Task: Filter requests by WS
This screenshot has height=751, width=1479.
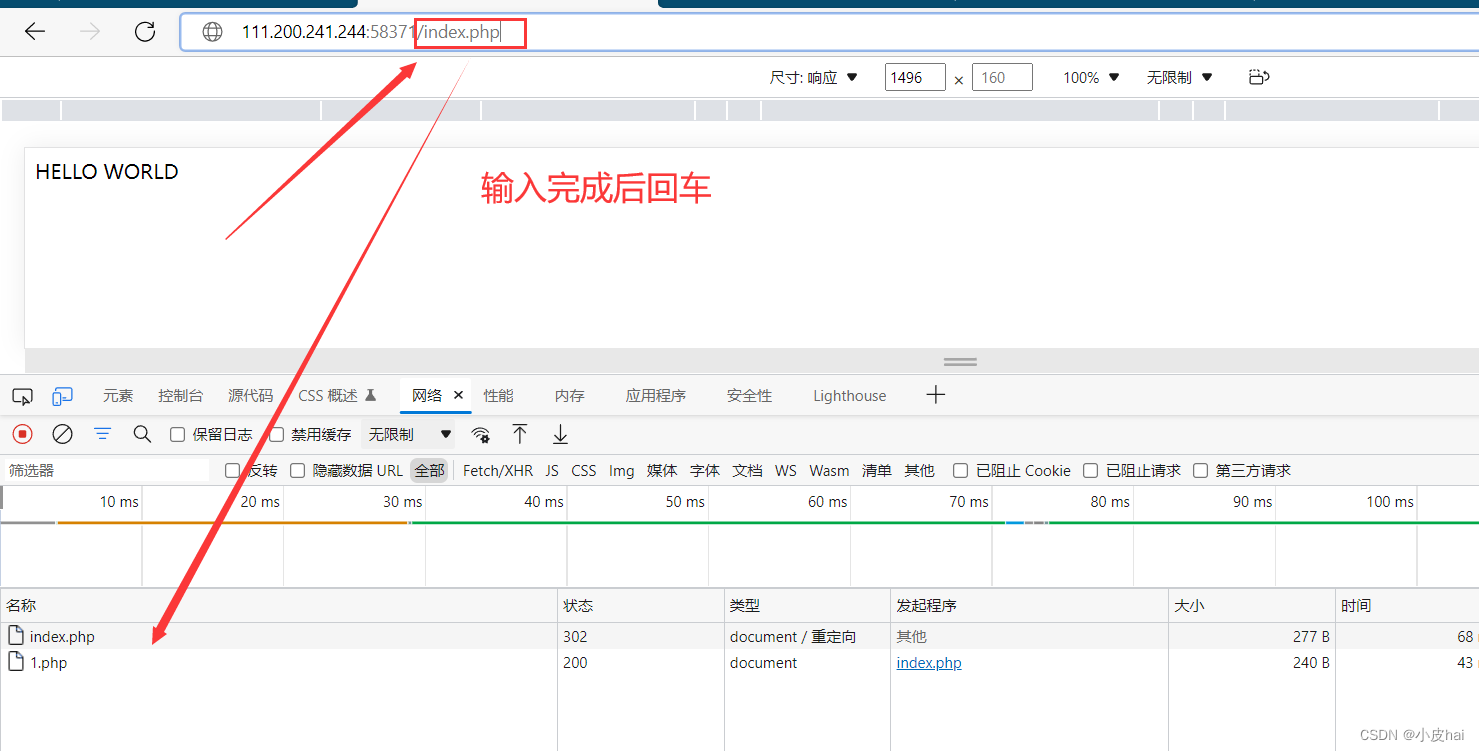Action: [786, 470]
